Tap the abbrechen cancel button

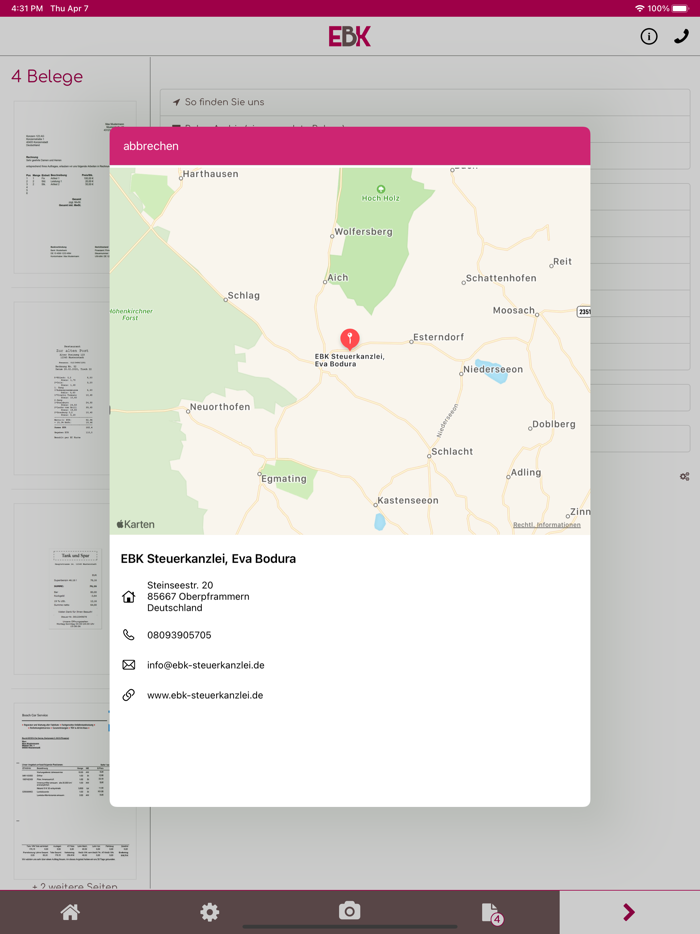pyautogui.click(x=151, y=146)
